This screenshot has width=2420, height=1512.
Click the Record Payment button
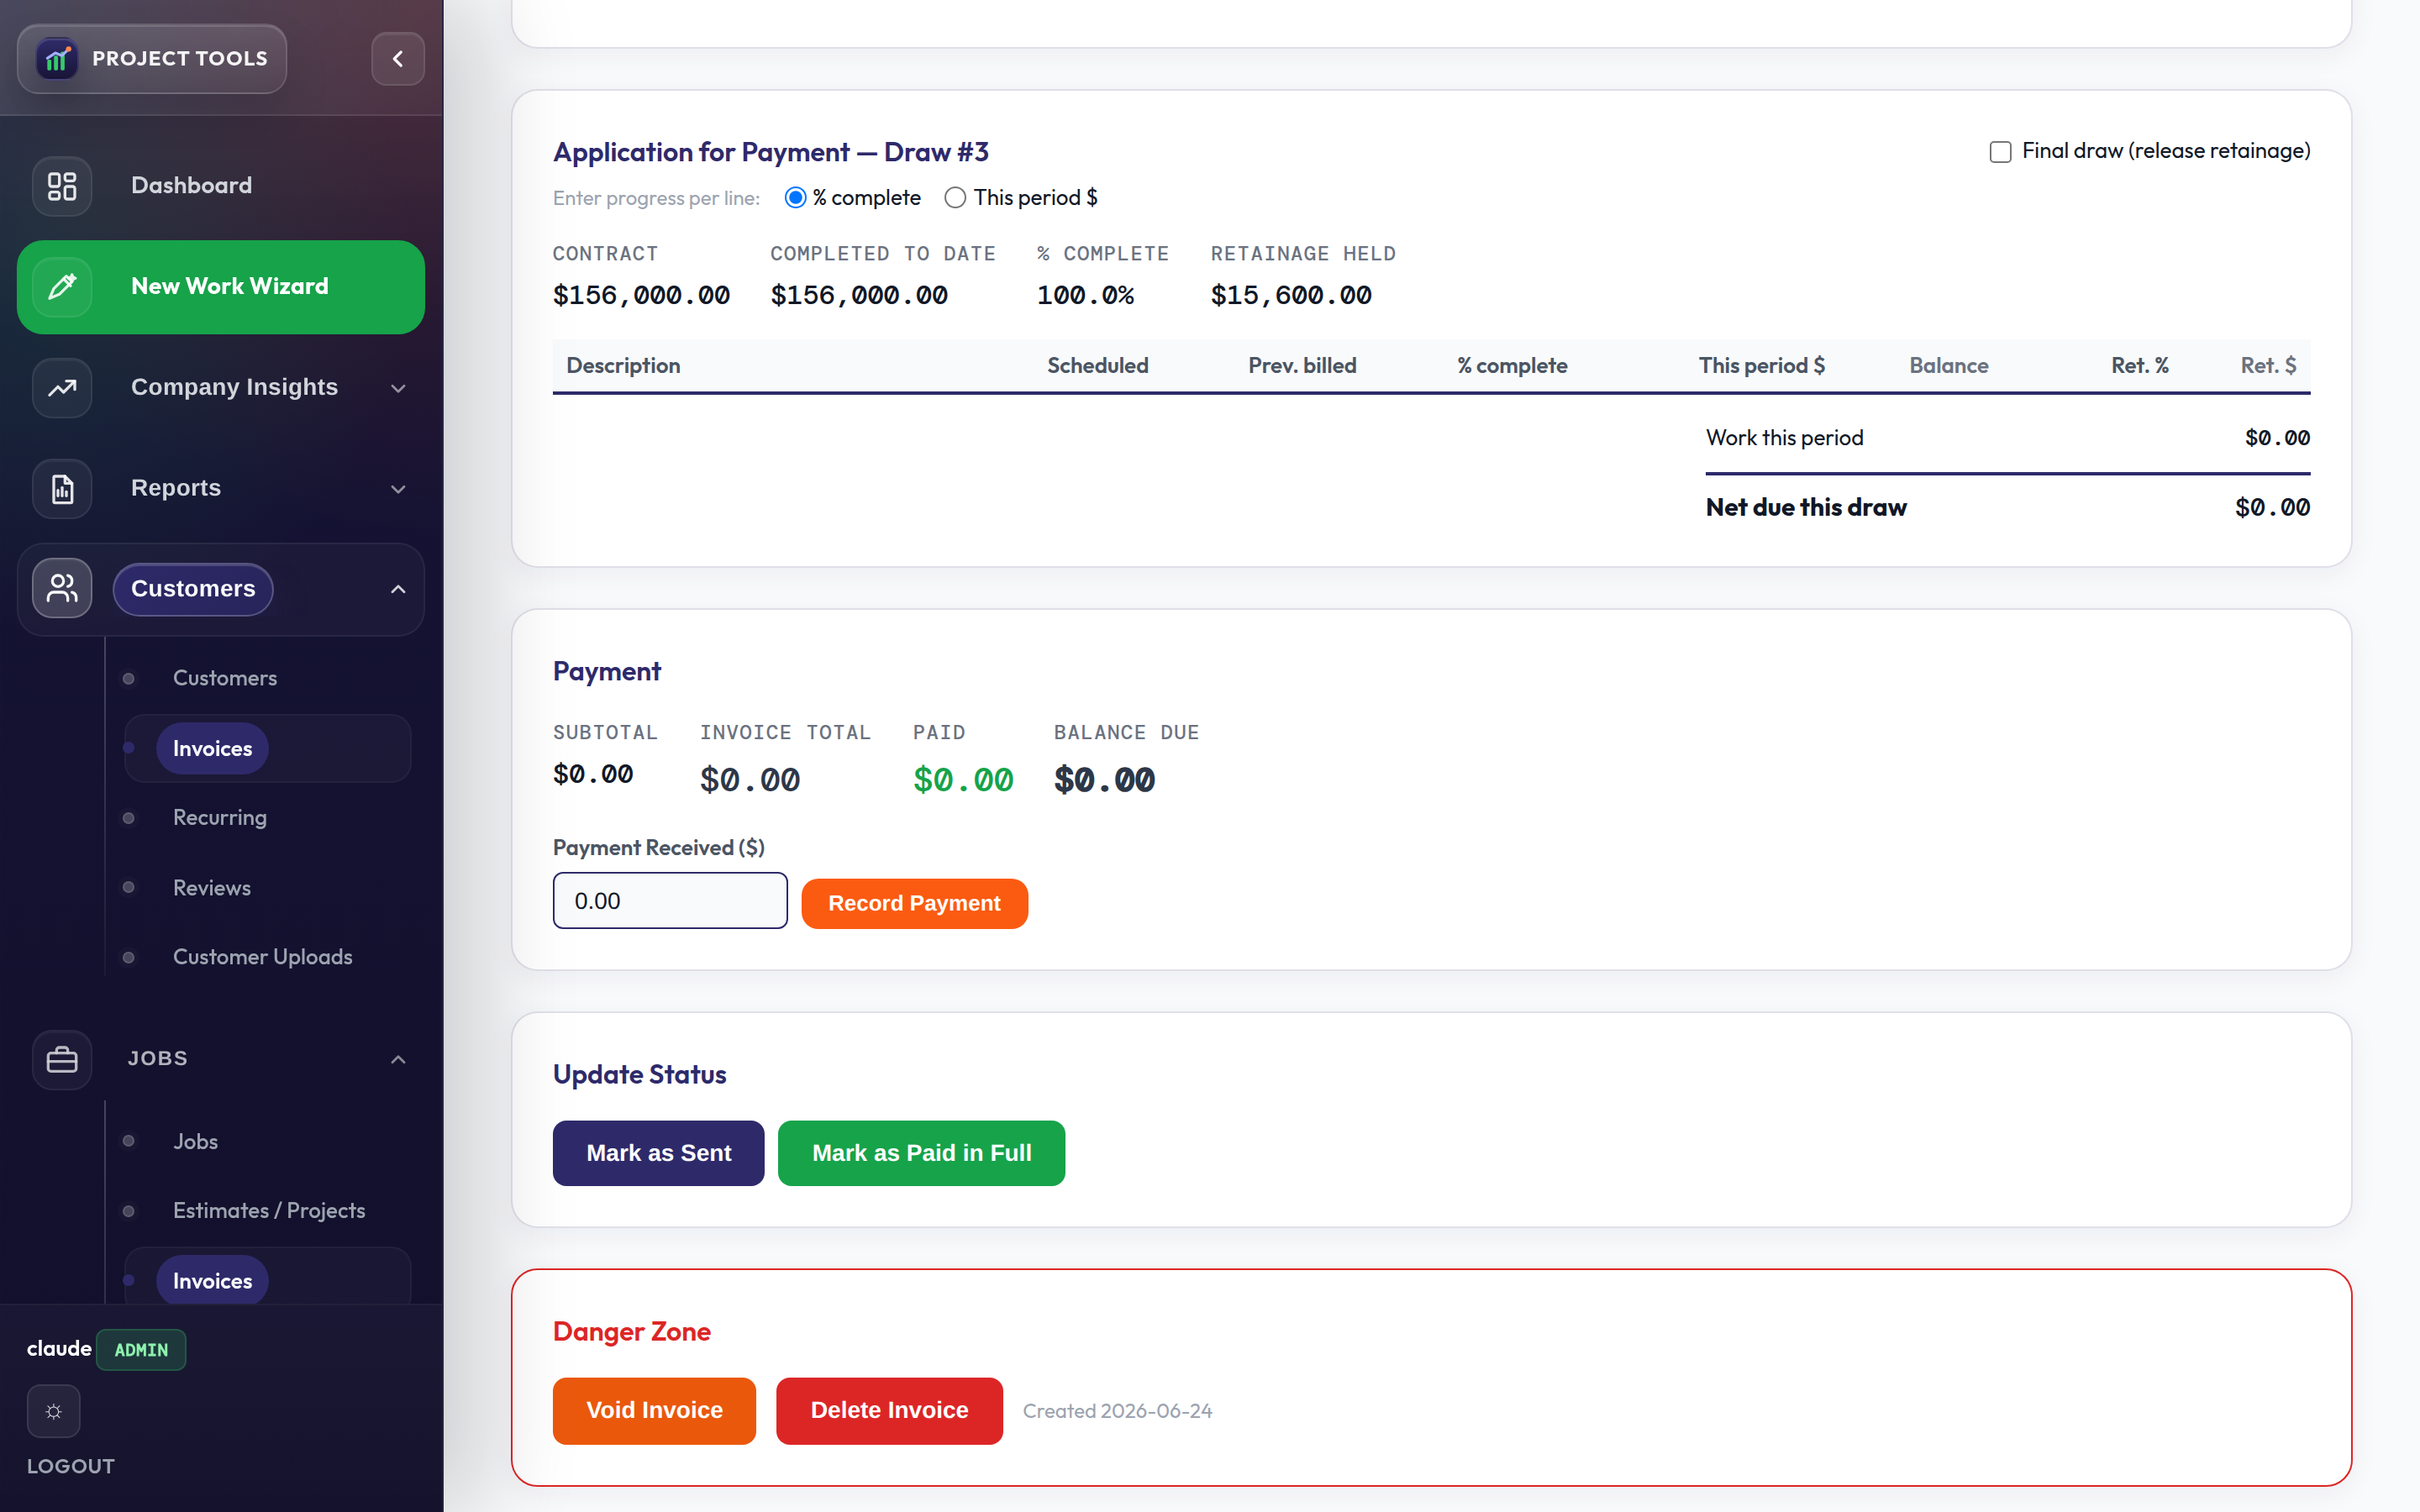(x=914, y=904)
